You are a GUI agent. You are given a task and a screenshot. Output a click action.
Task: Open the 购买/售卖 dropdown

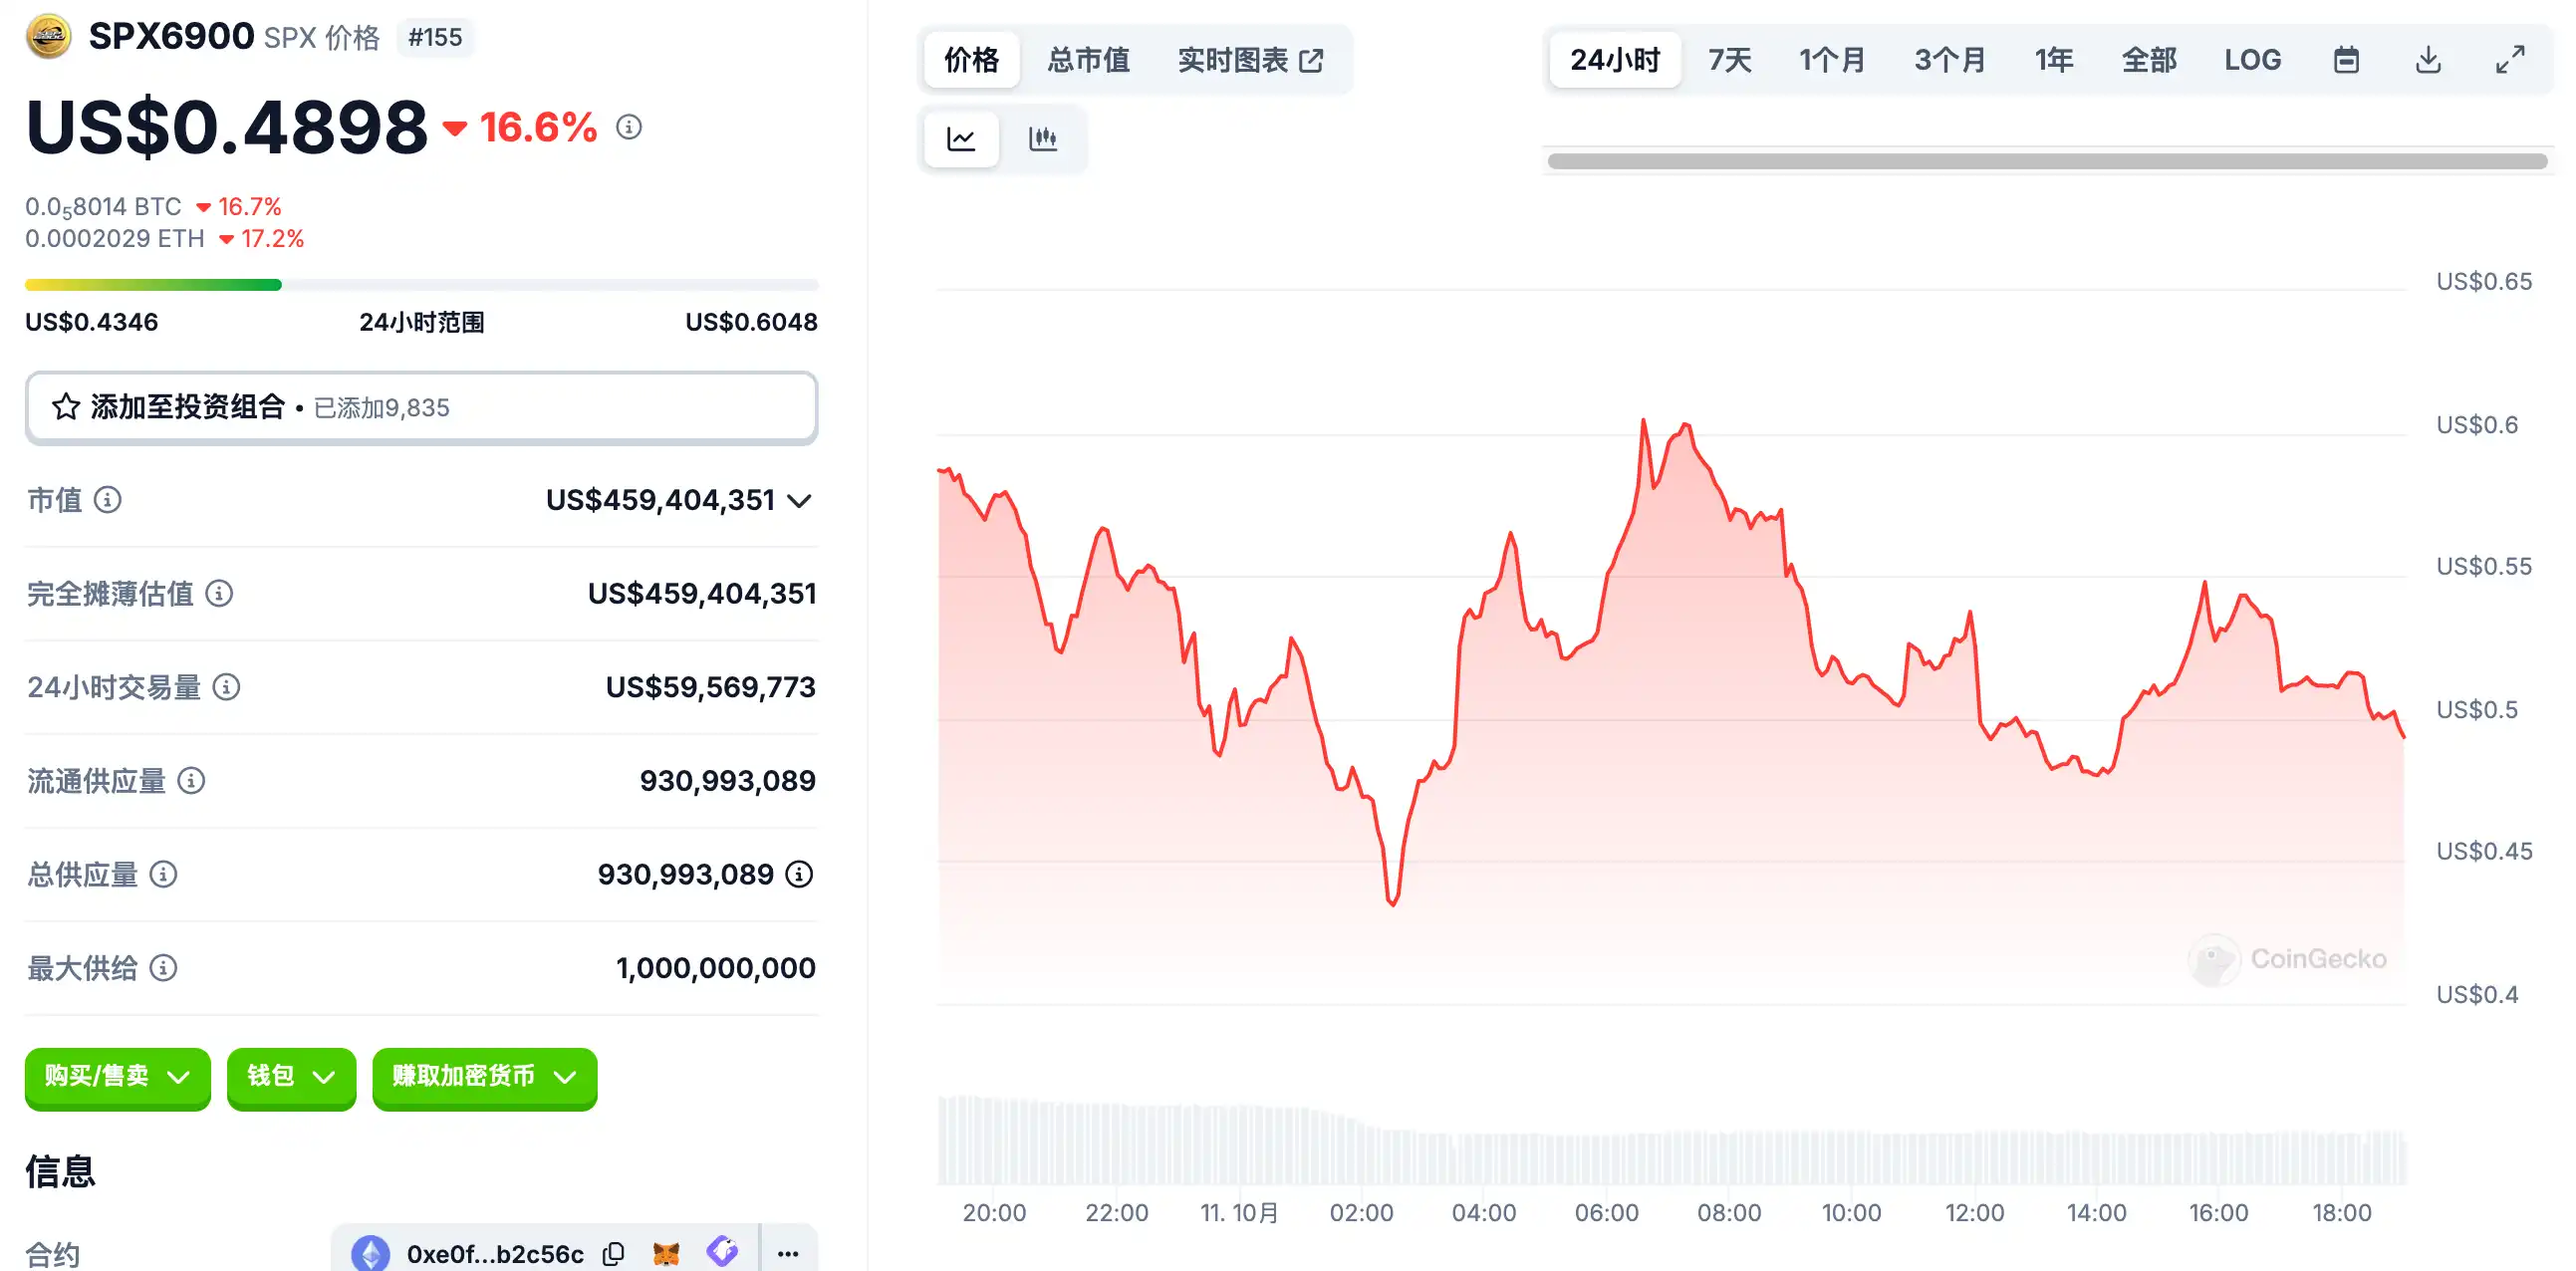click(117, 1076)
